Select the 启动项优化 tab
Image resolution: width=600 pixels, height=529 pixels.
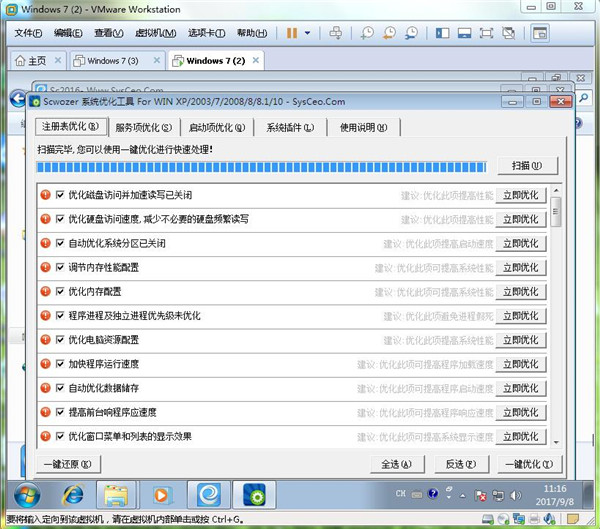pyautogui.click(x=217, y=127)
